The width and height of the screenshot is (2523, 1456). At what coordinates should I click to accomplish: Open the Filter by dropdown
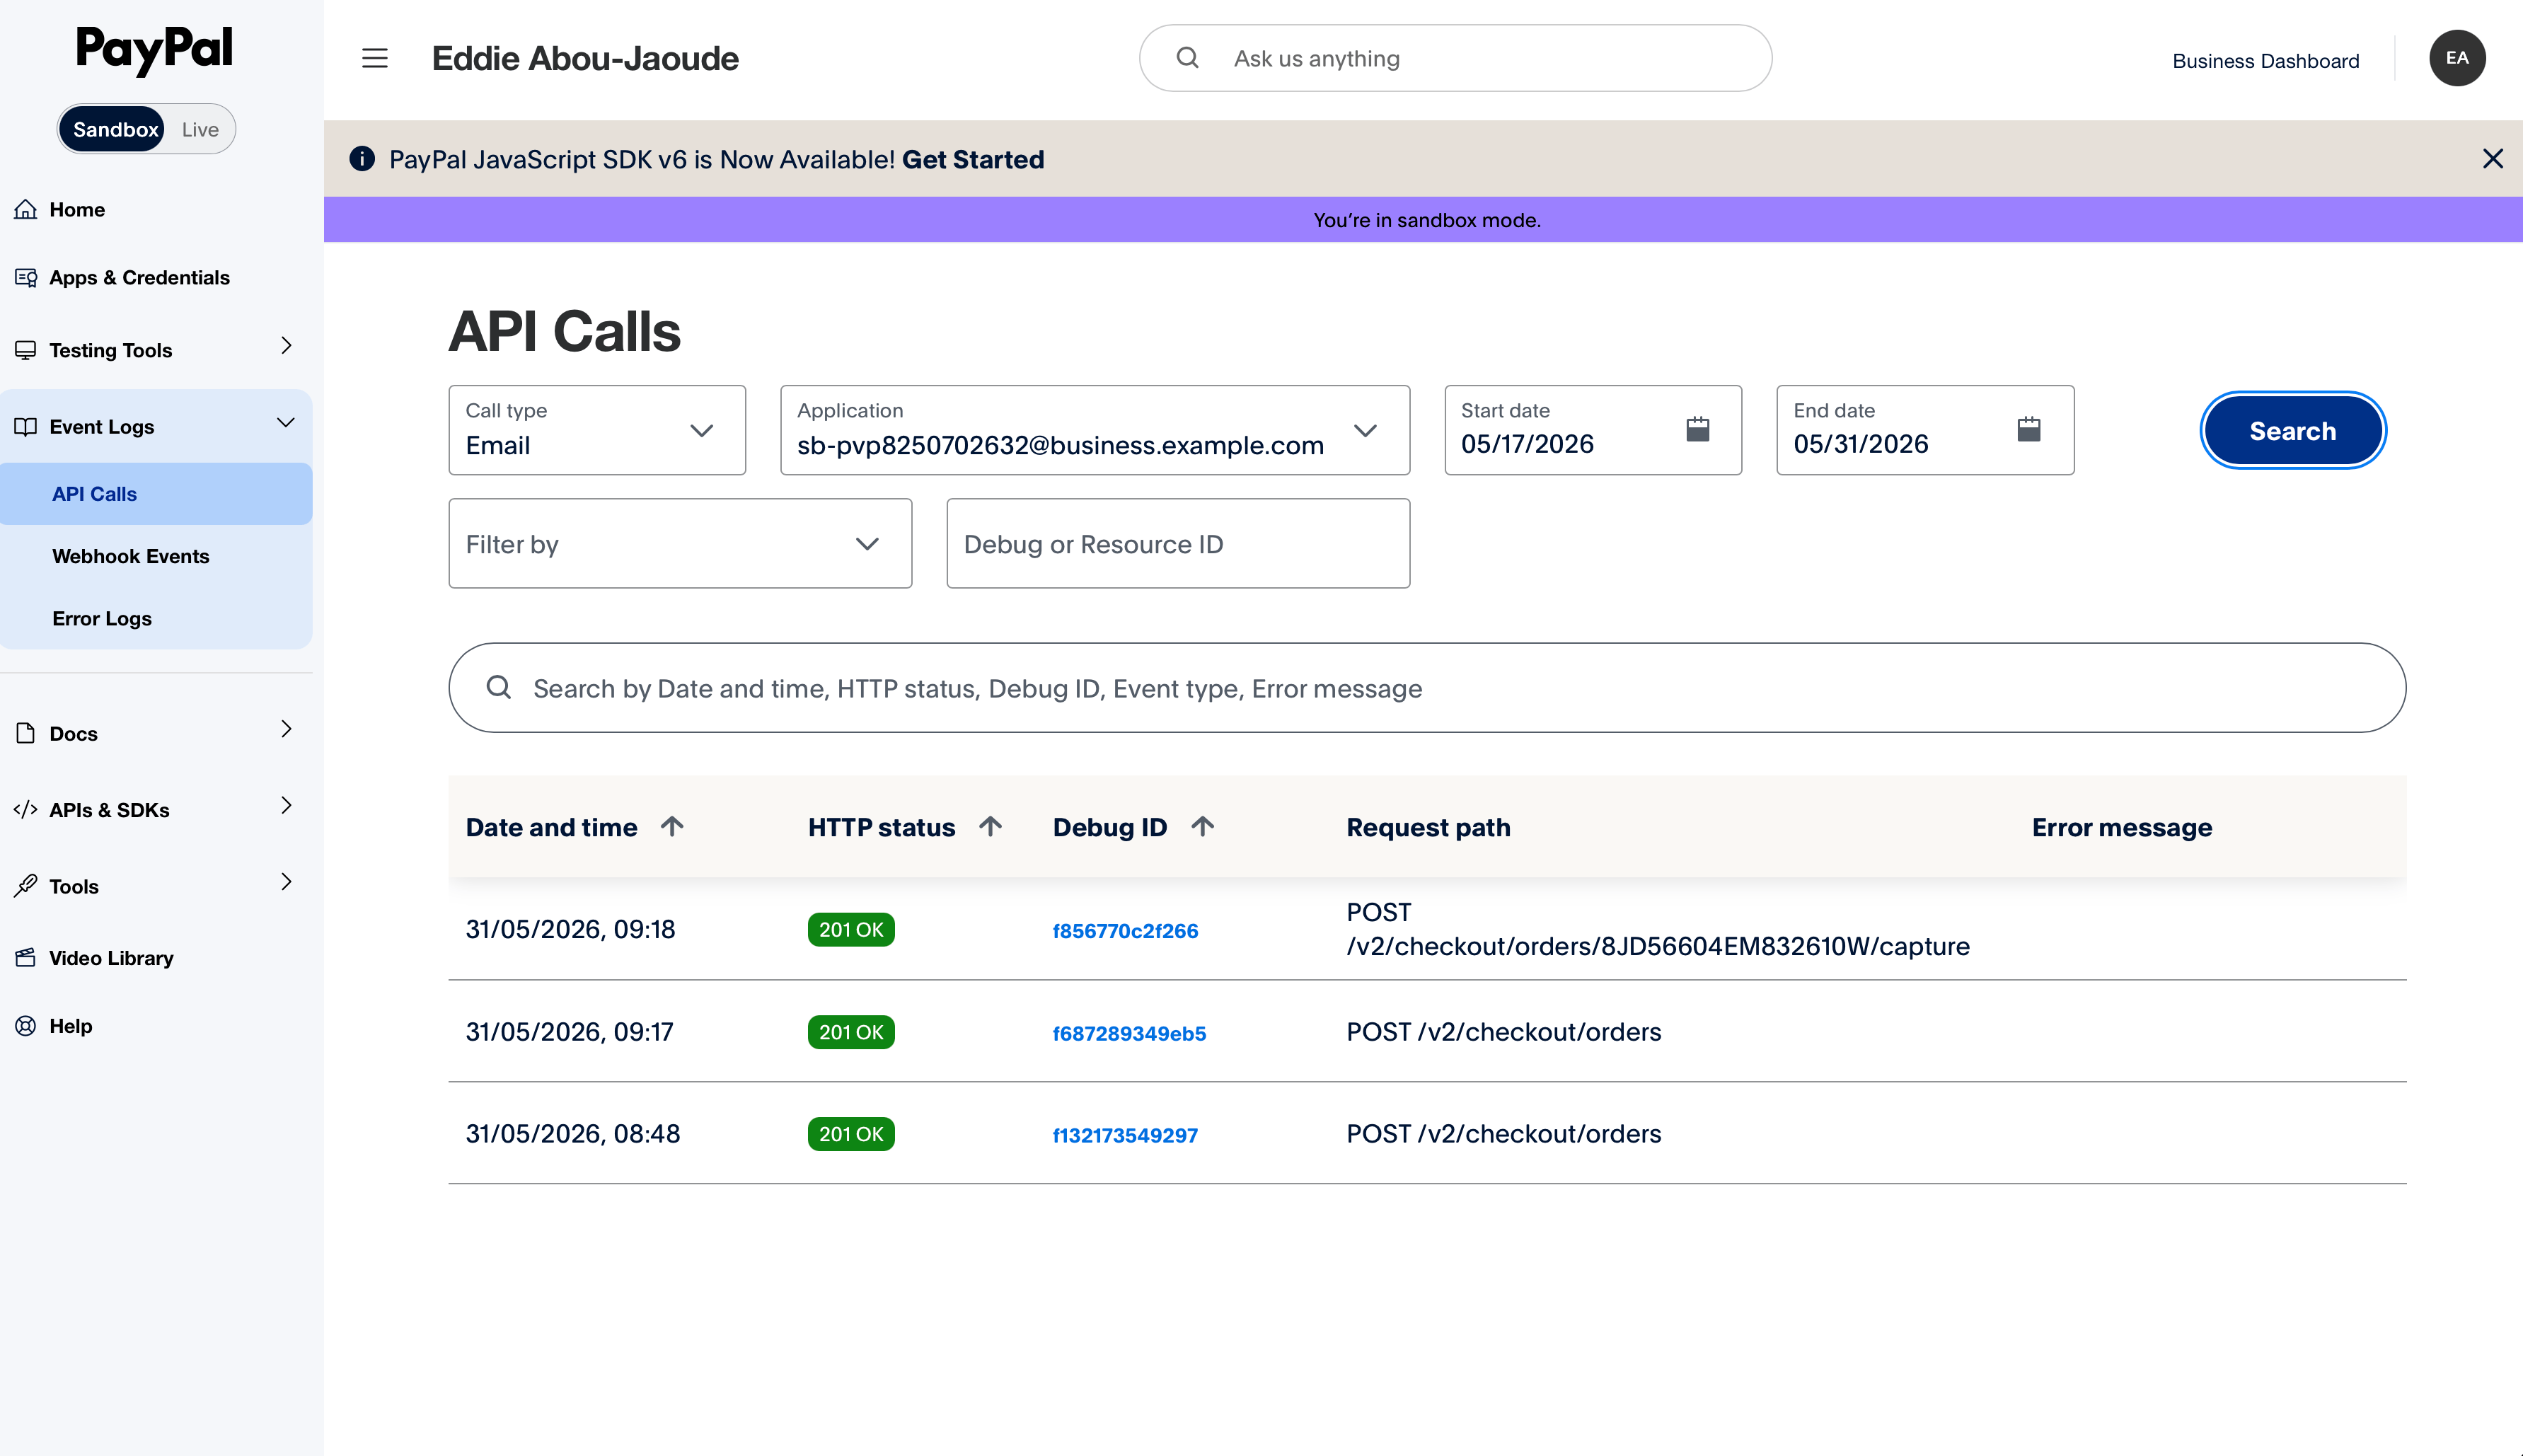point(680,544)
